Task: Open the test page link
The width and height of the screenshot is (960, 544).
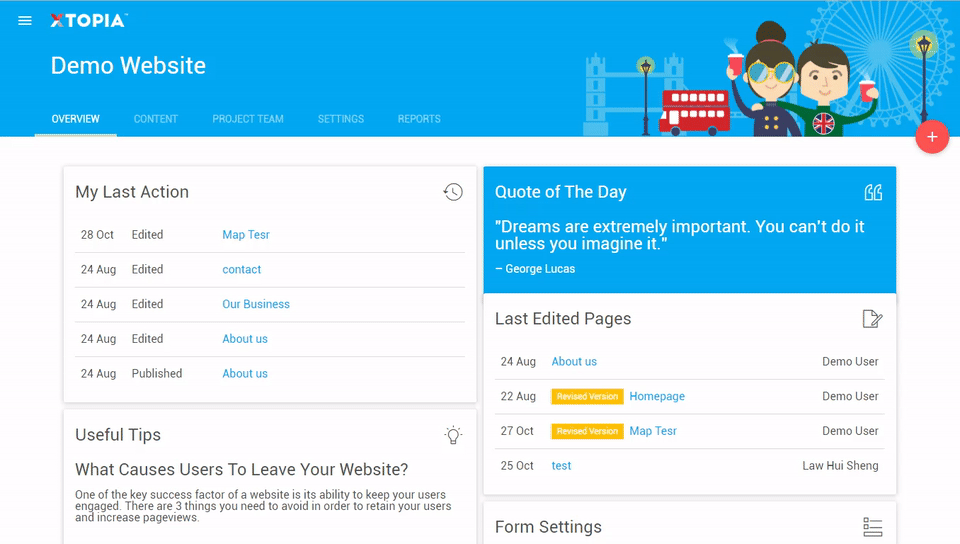Action: point(562,466)
